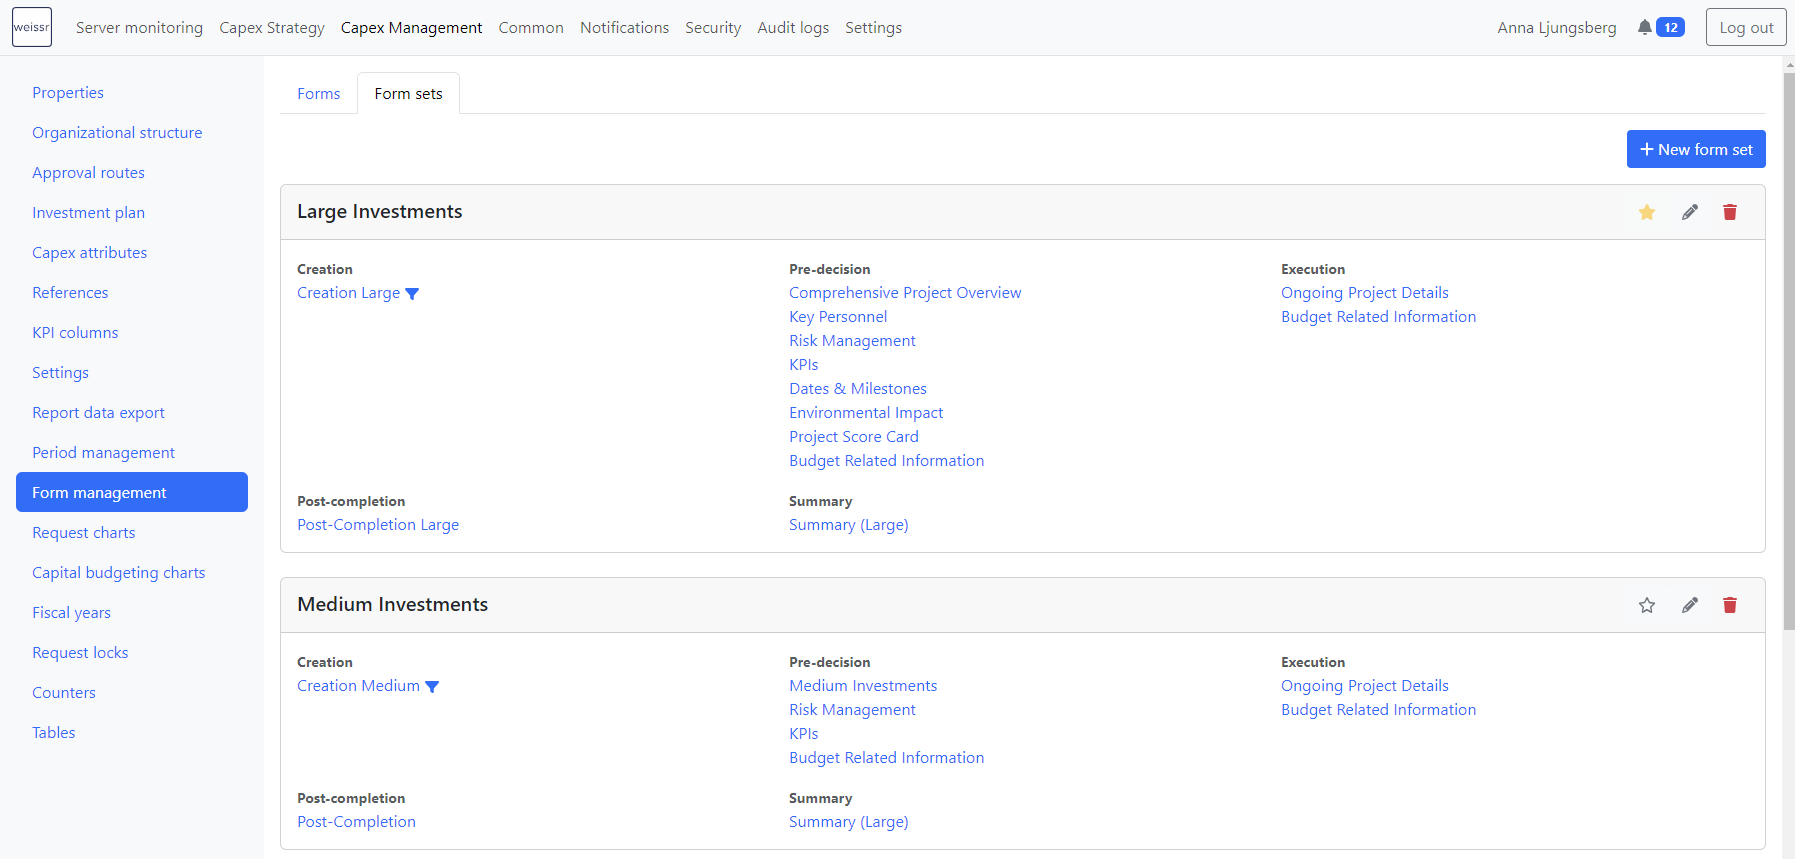This screenshot has height=859, width=1795.
Task: Open Security section in navigation
Action: point(713,27)
